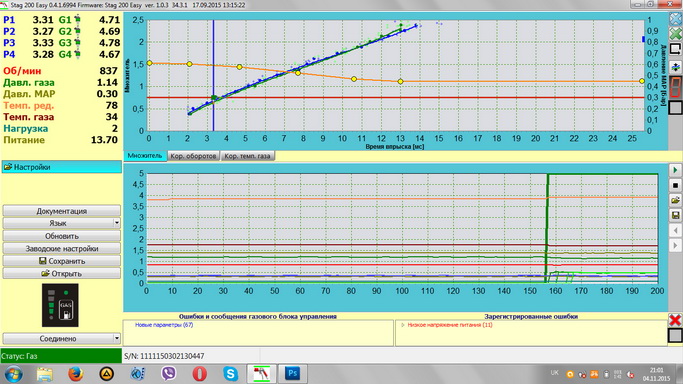The height and width of the screenshot is (384, 683).
Task: Open Skype from taskbar
Action: pos(230,374)
